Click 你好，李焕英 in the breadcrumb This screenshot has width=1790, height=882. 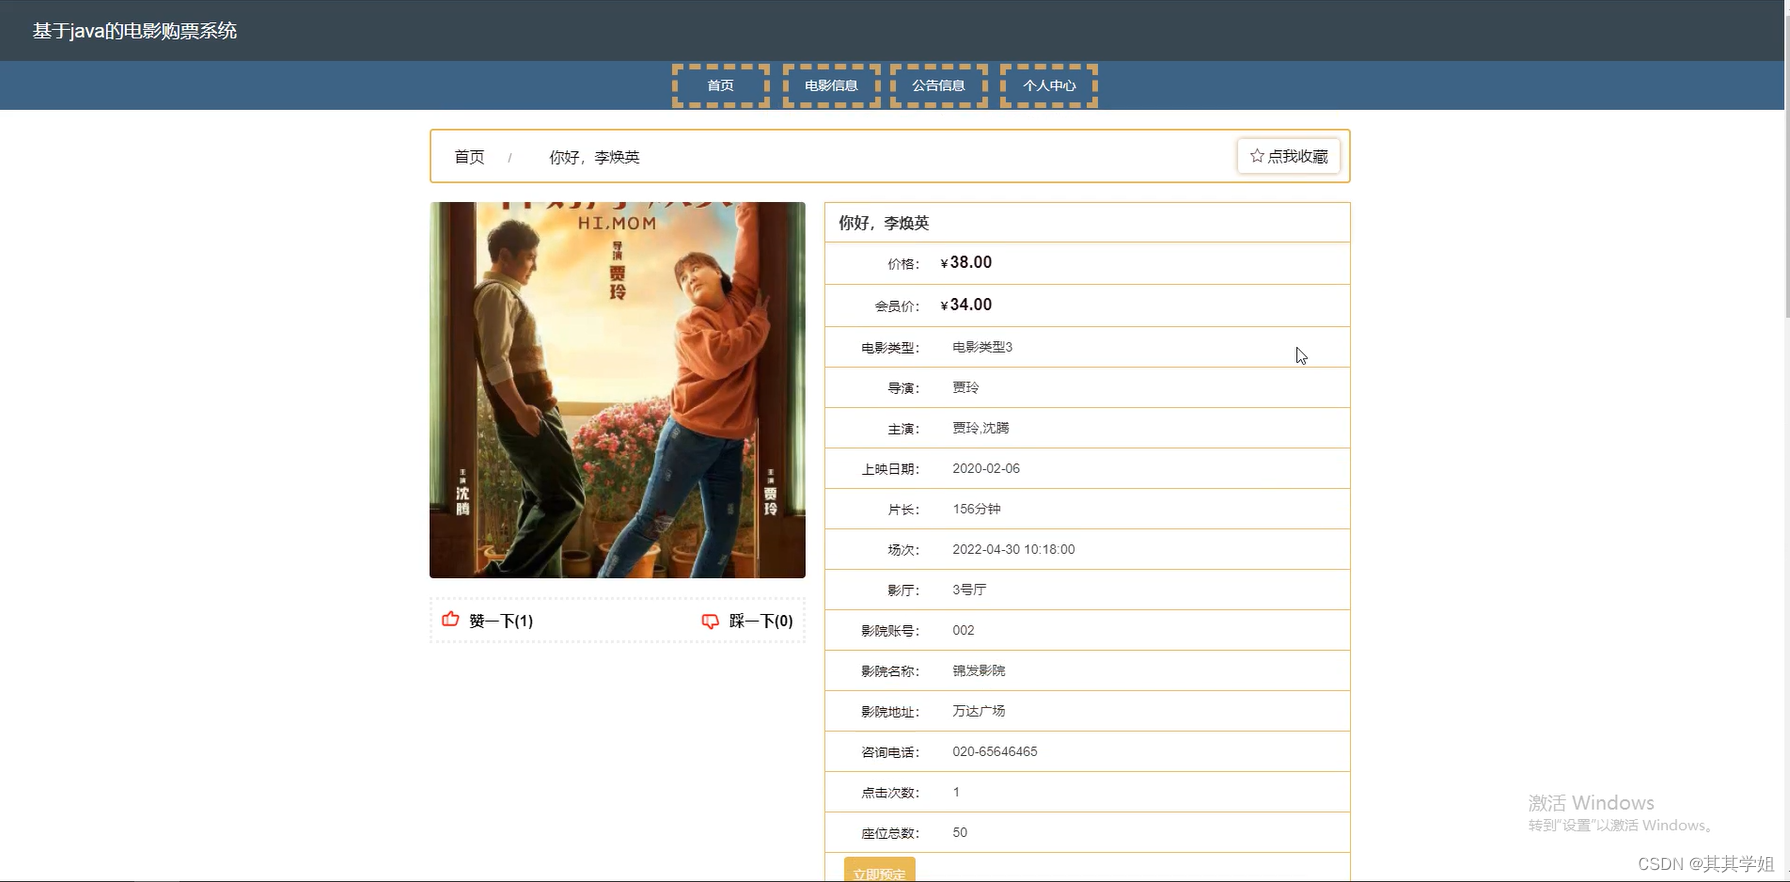coord(594,157)
